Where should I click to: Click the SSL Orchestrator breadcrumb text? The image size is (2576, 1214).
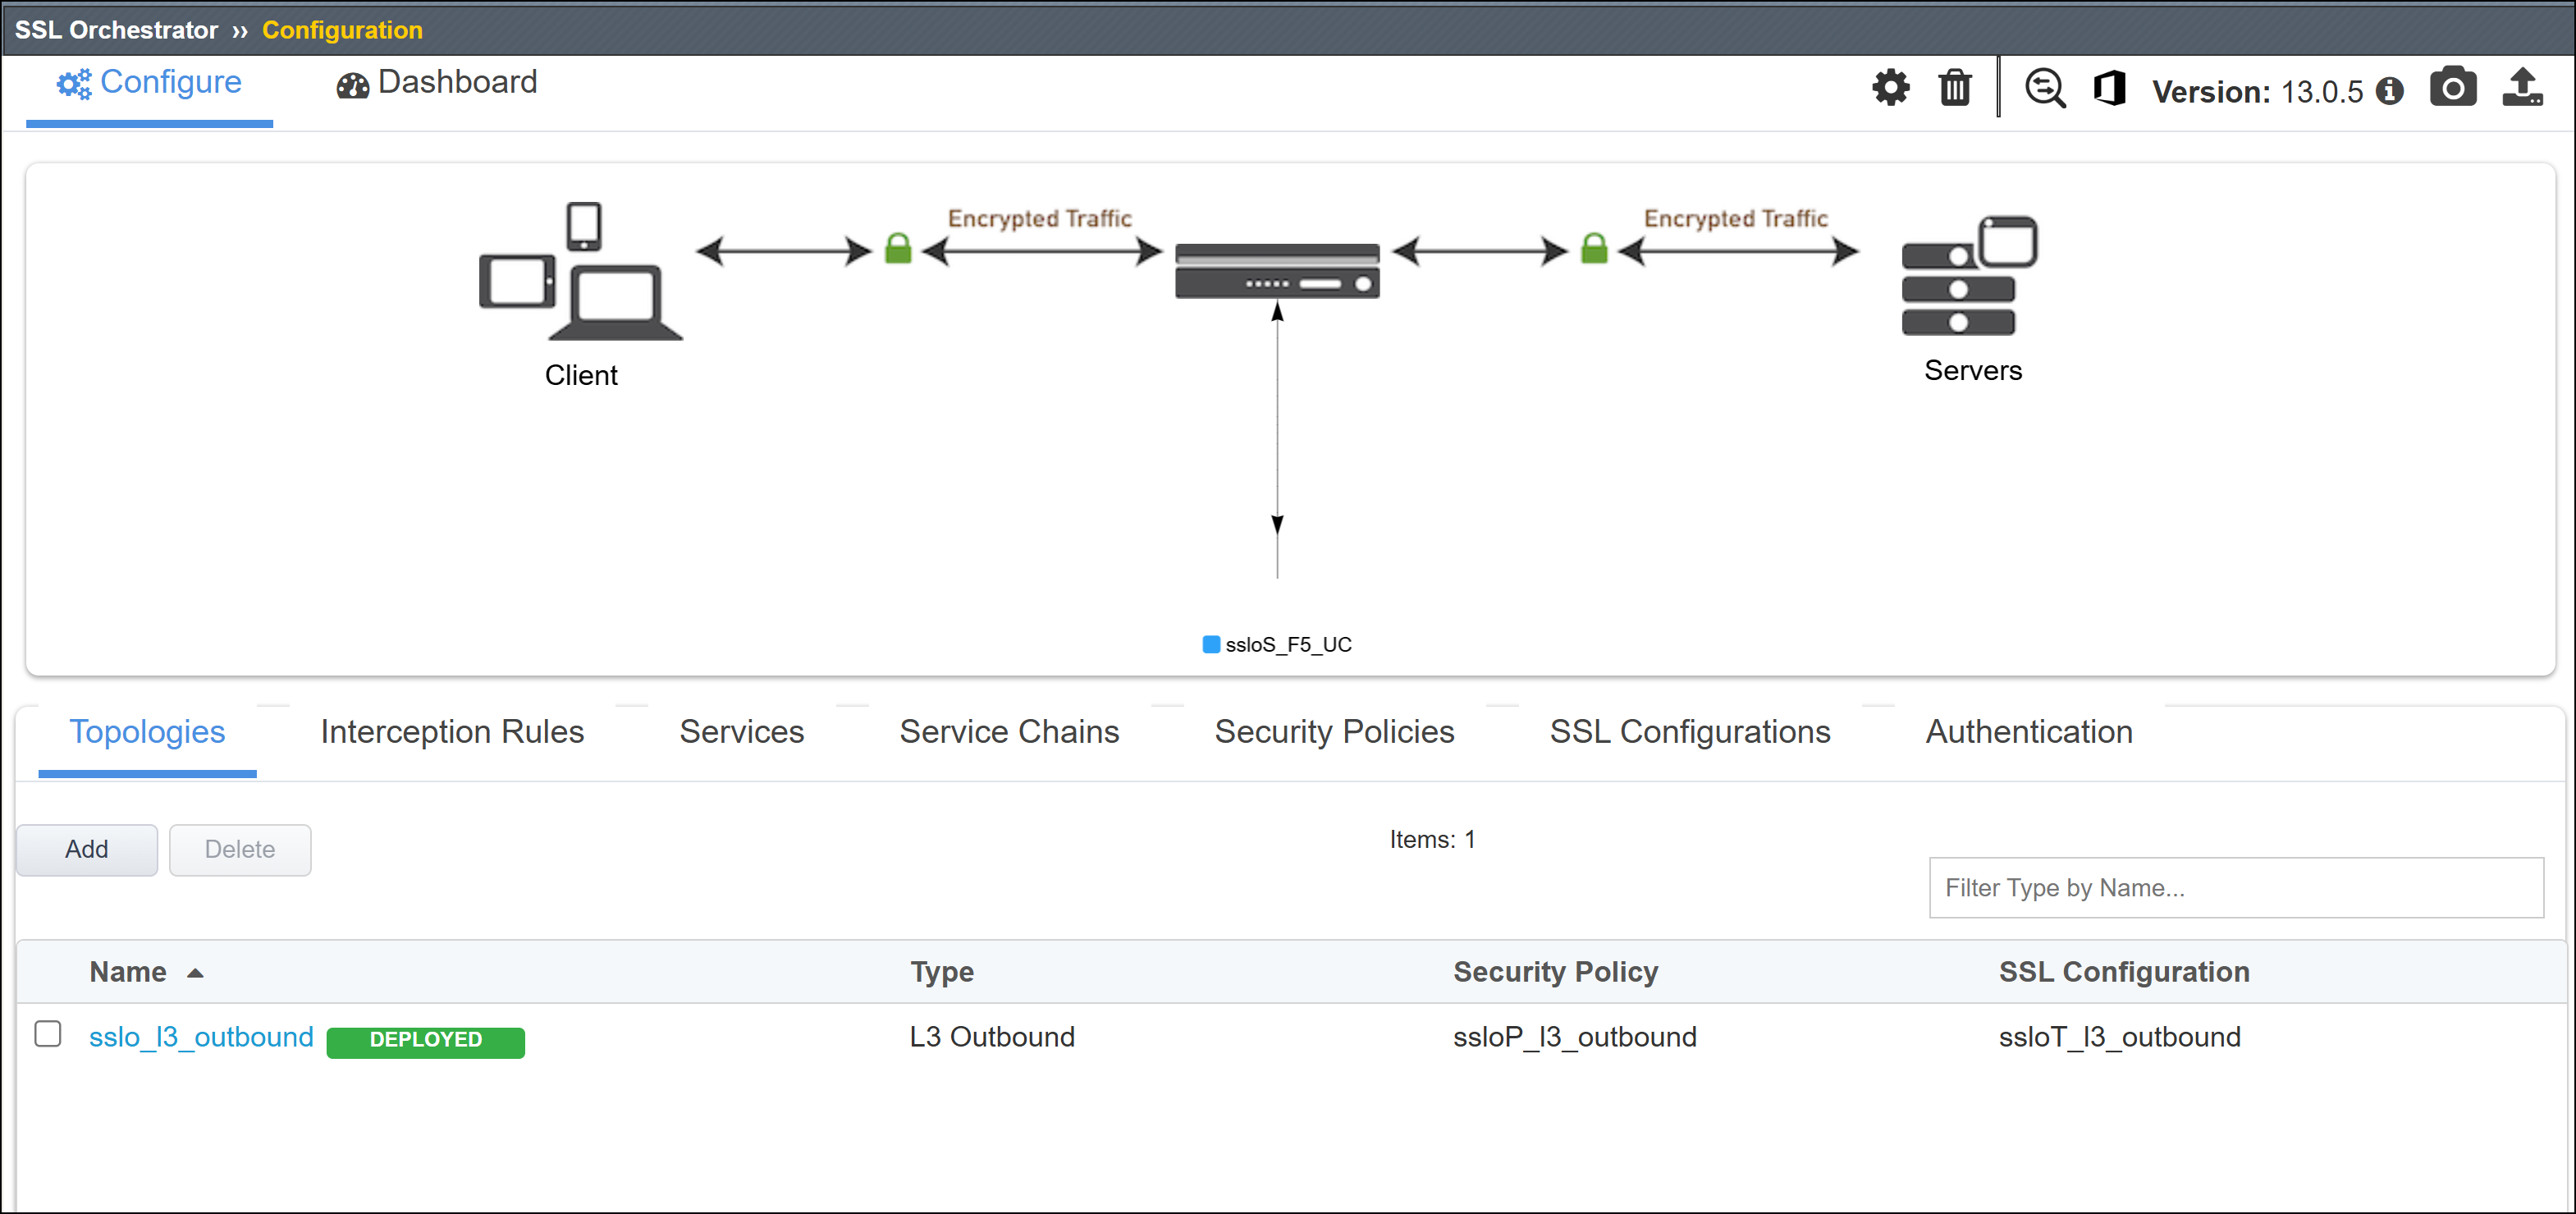pyautogui.click(x=116, y=30)
